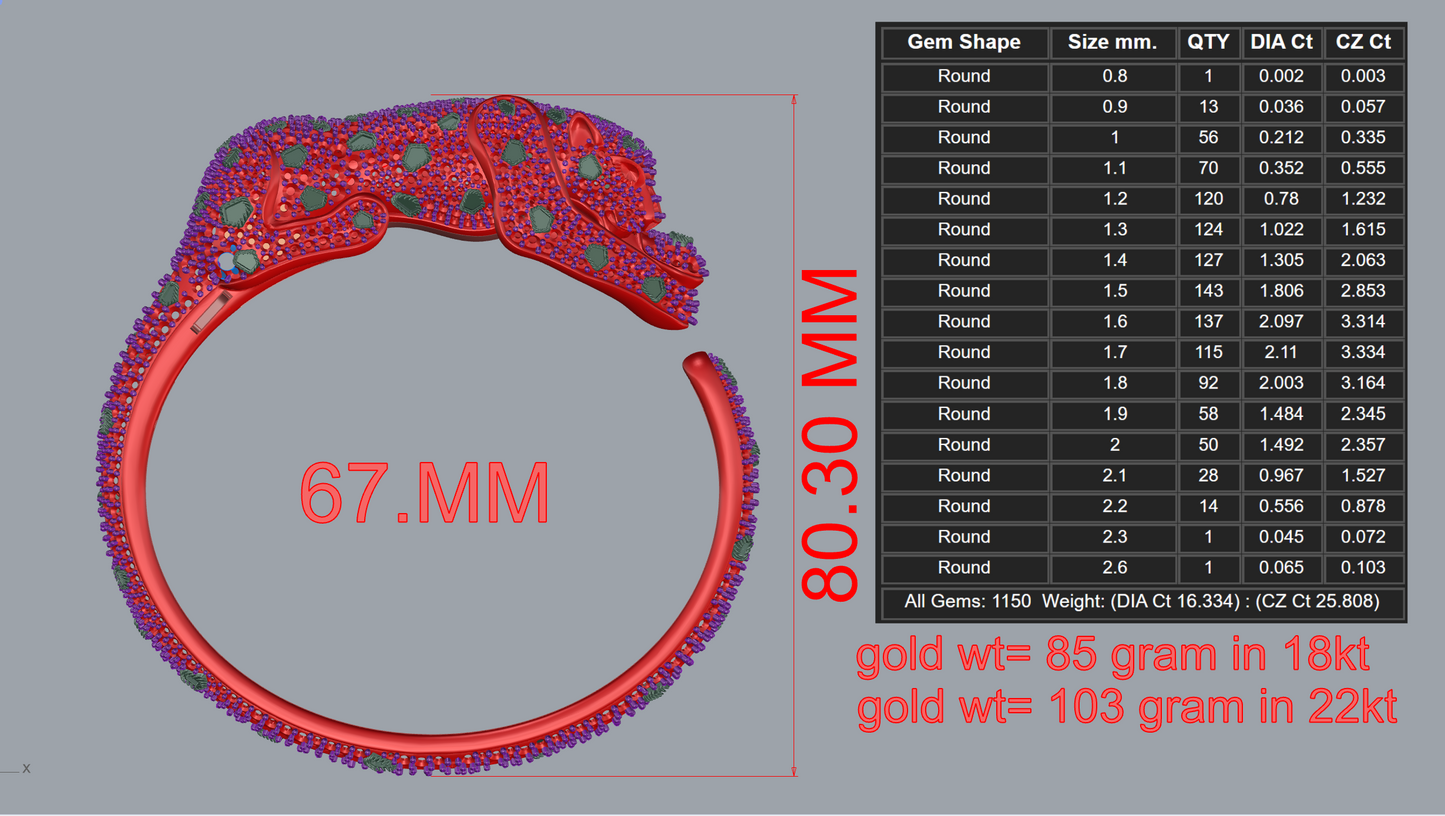
Task: Click the DIA Ct column header
Action: coord(1281,42)
